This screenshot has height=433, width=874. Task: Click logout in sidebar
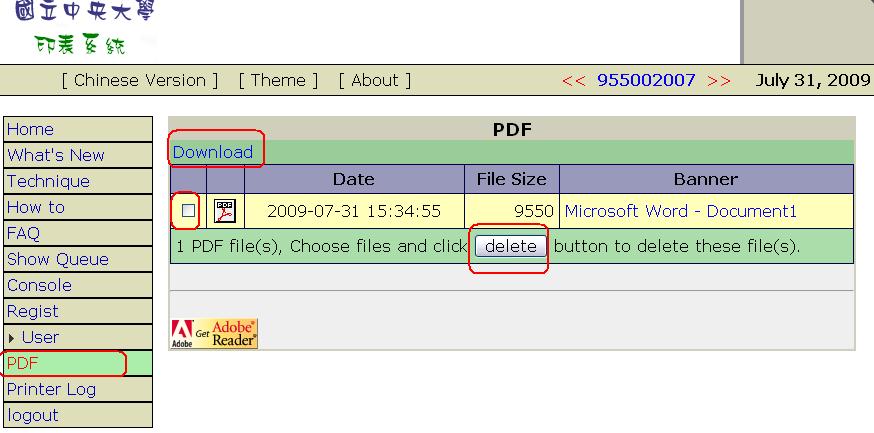32,415
